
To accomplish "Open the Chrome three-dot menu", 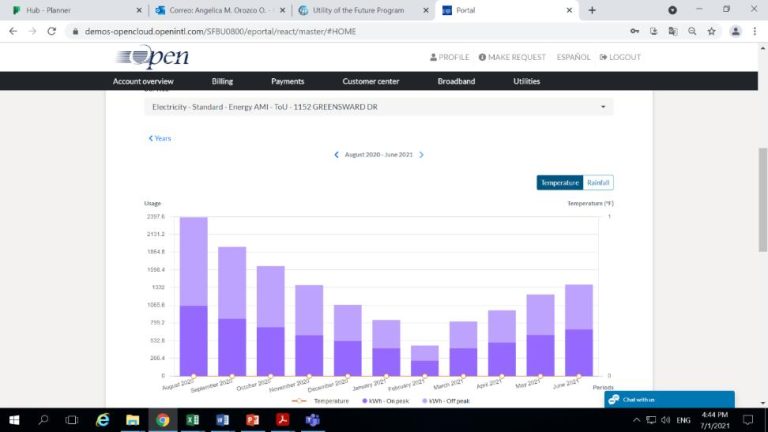I will [x=755, y=31].
